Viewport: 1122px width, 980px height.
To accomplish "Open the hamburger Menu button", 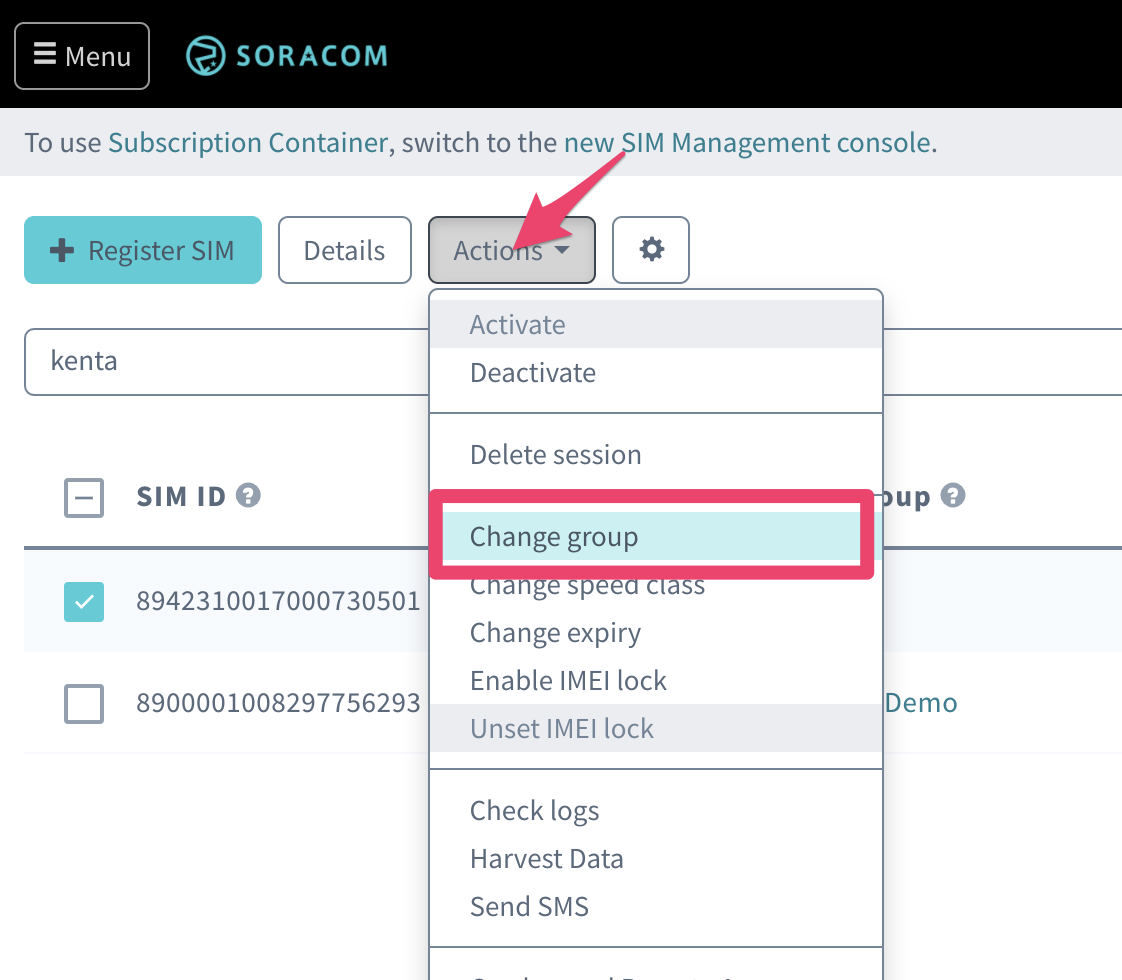I will [82, 56].
